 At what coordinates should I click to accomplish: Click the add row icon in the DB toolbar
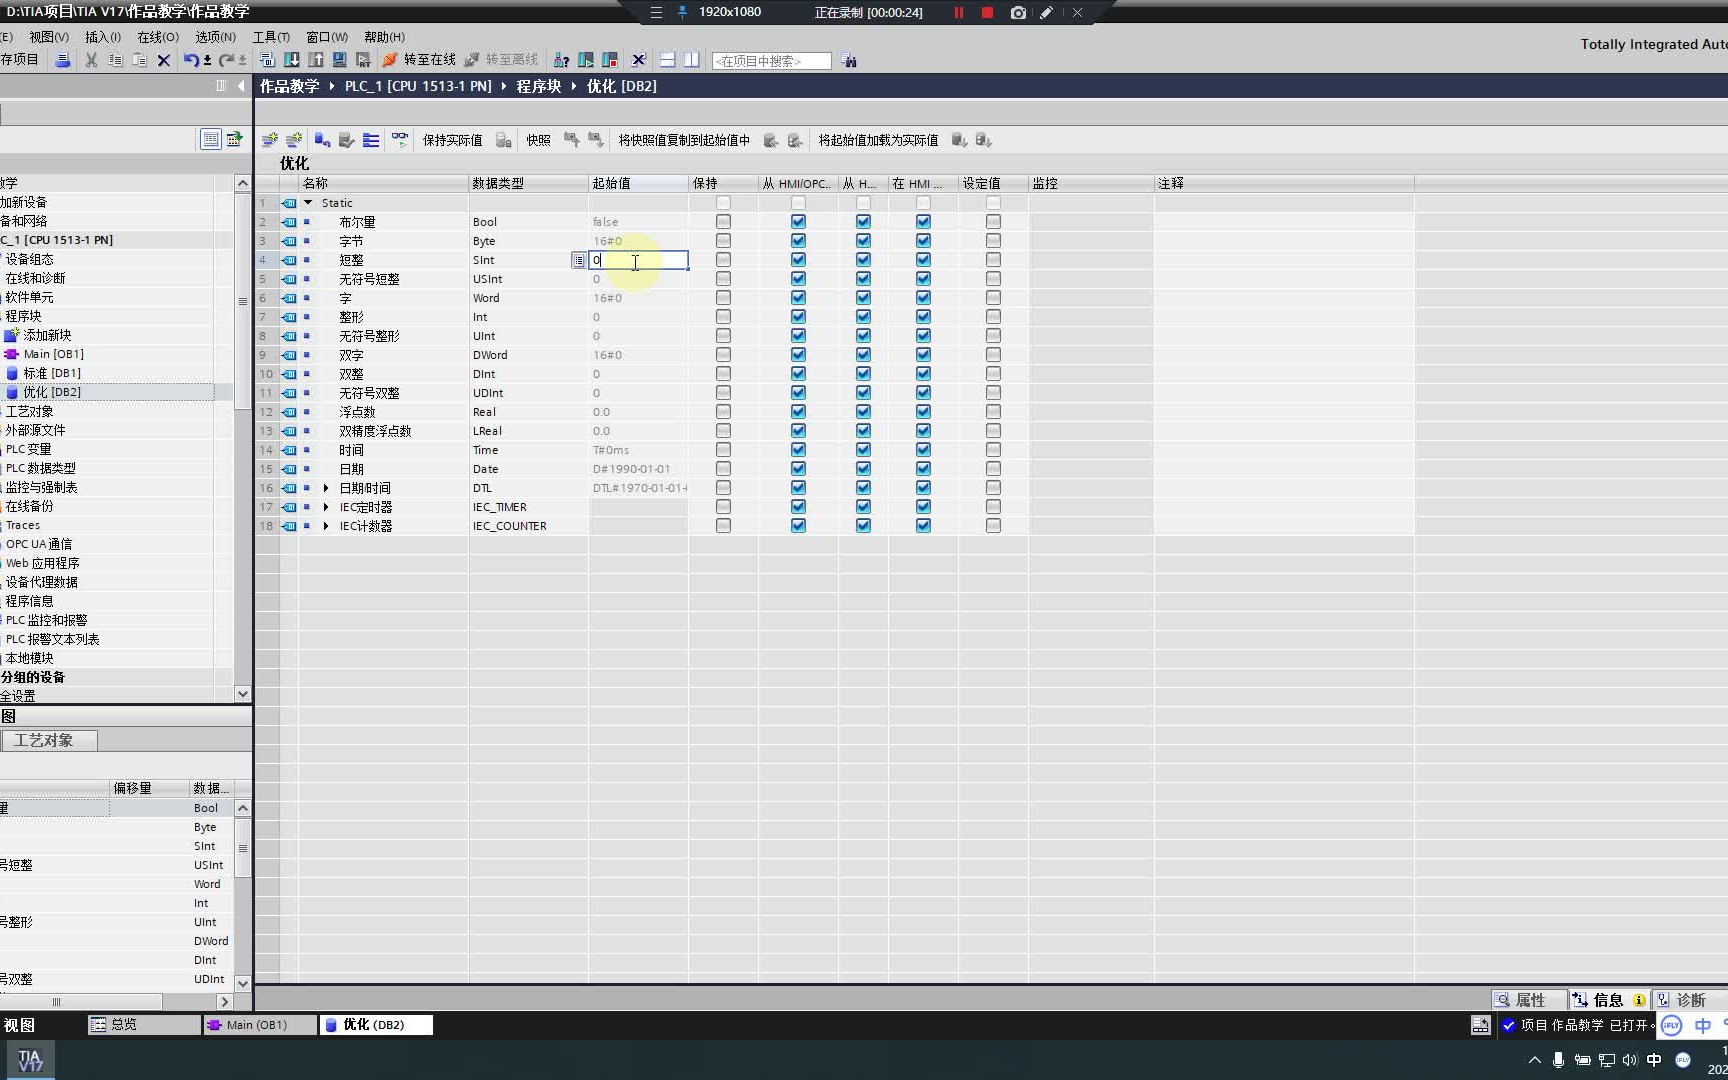coord(294,140)
